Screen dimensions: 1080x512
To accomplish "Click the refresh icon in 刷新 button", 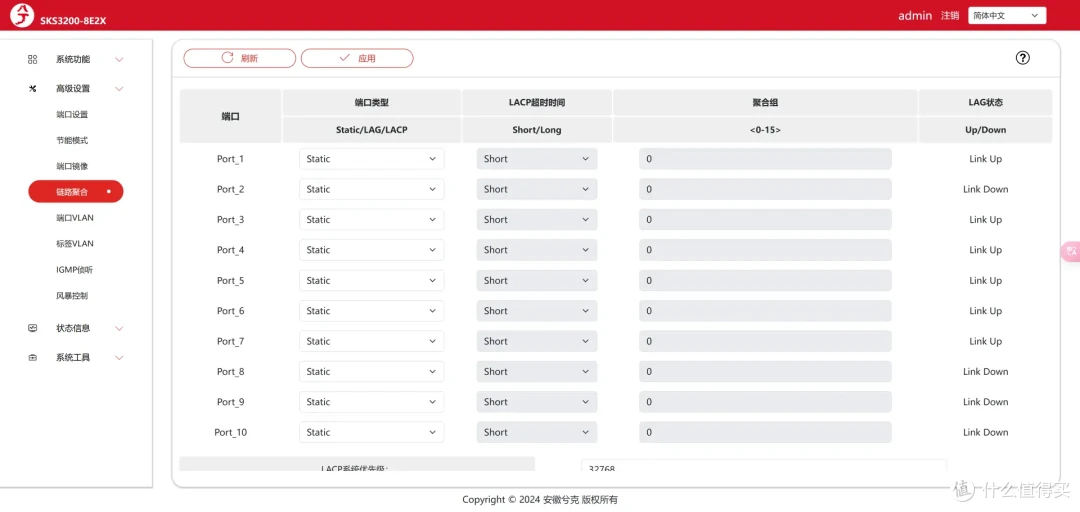I will point(227,58).
